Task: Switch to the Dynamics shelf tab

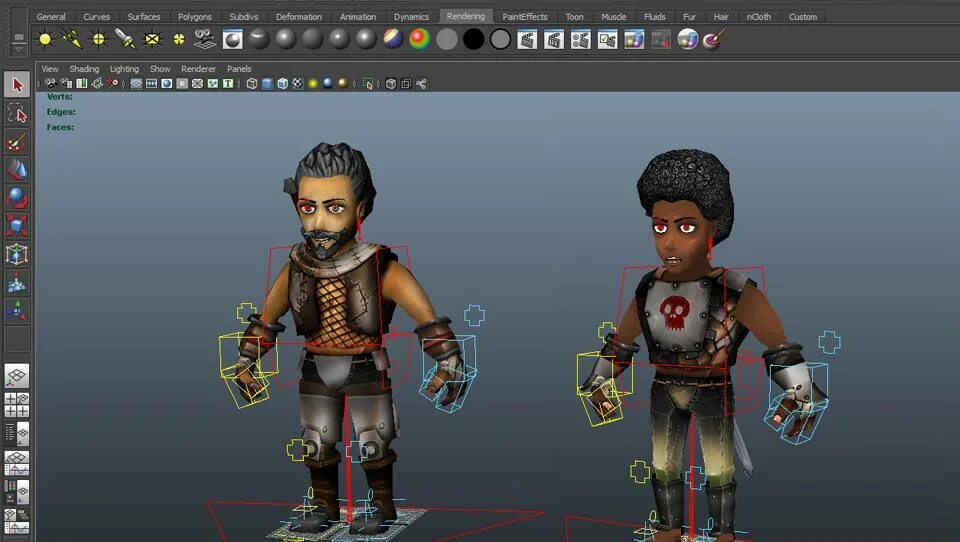Action: [411, 17]
